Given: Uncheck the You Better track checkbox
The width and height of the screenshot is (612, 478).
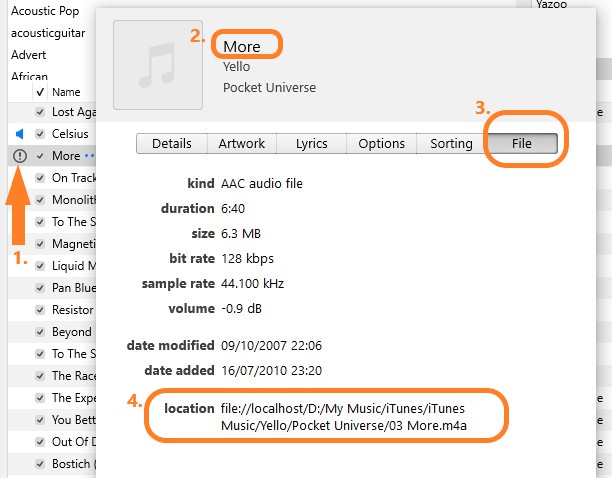Looking at the screenshot, I should coord(40,420).
